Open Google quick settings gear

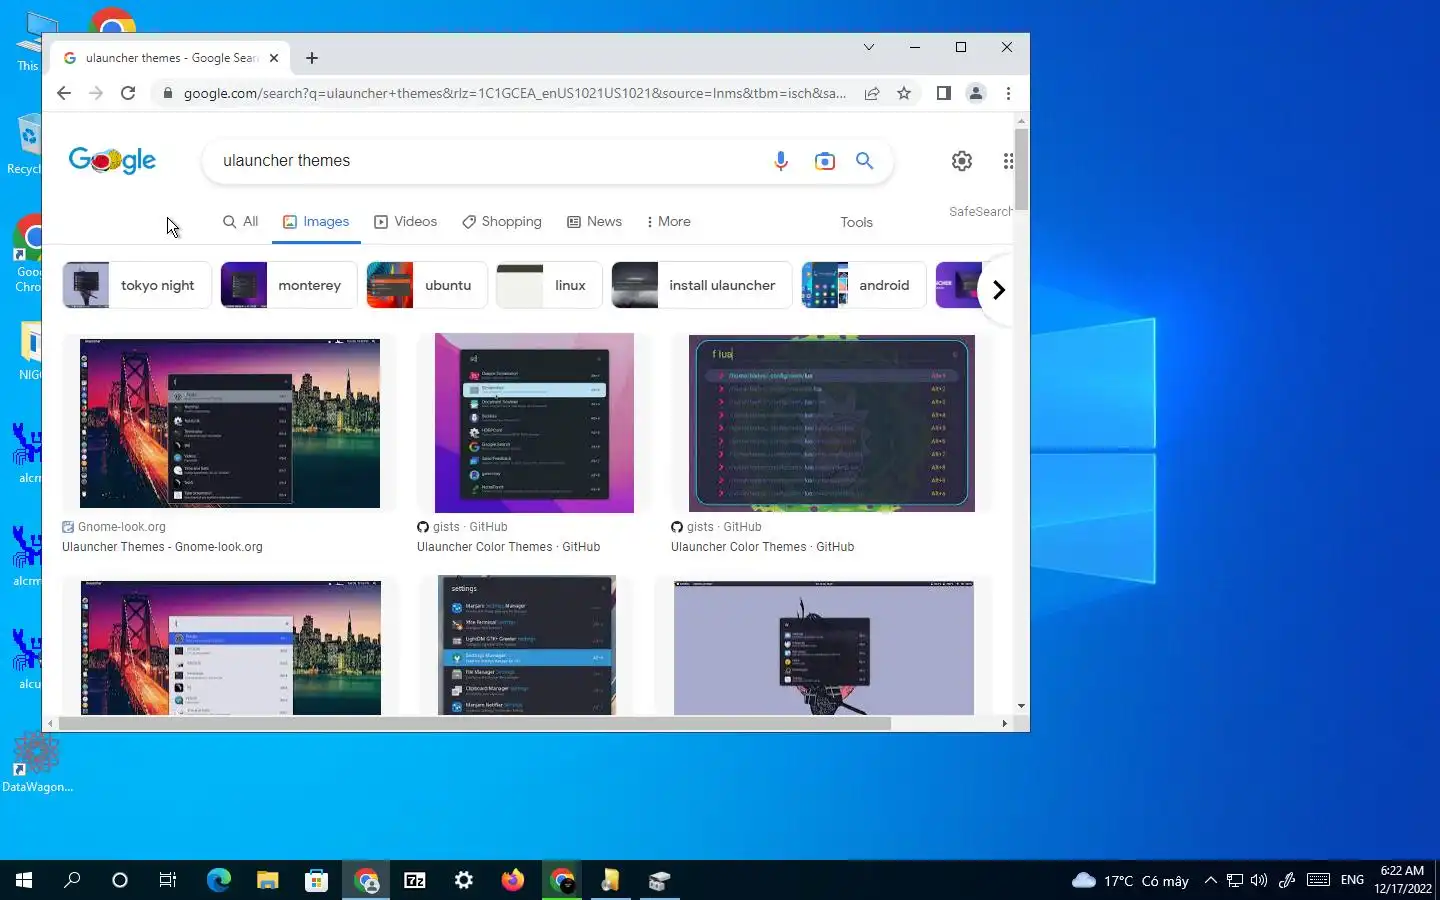[x=962, y=161]
